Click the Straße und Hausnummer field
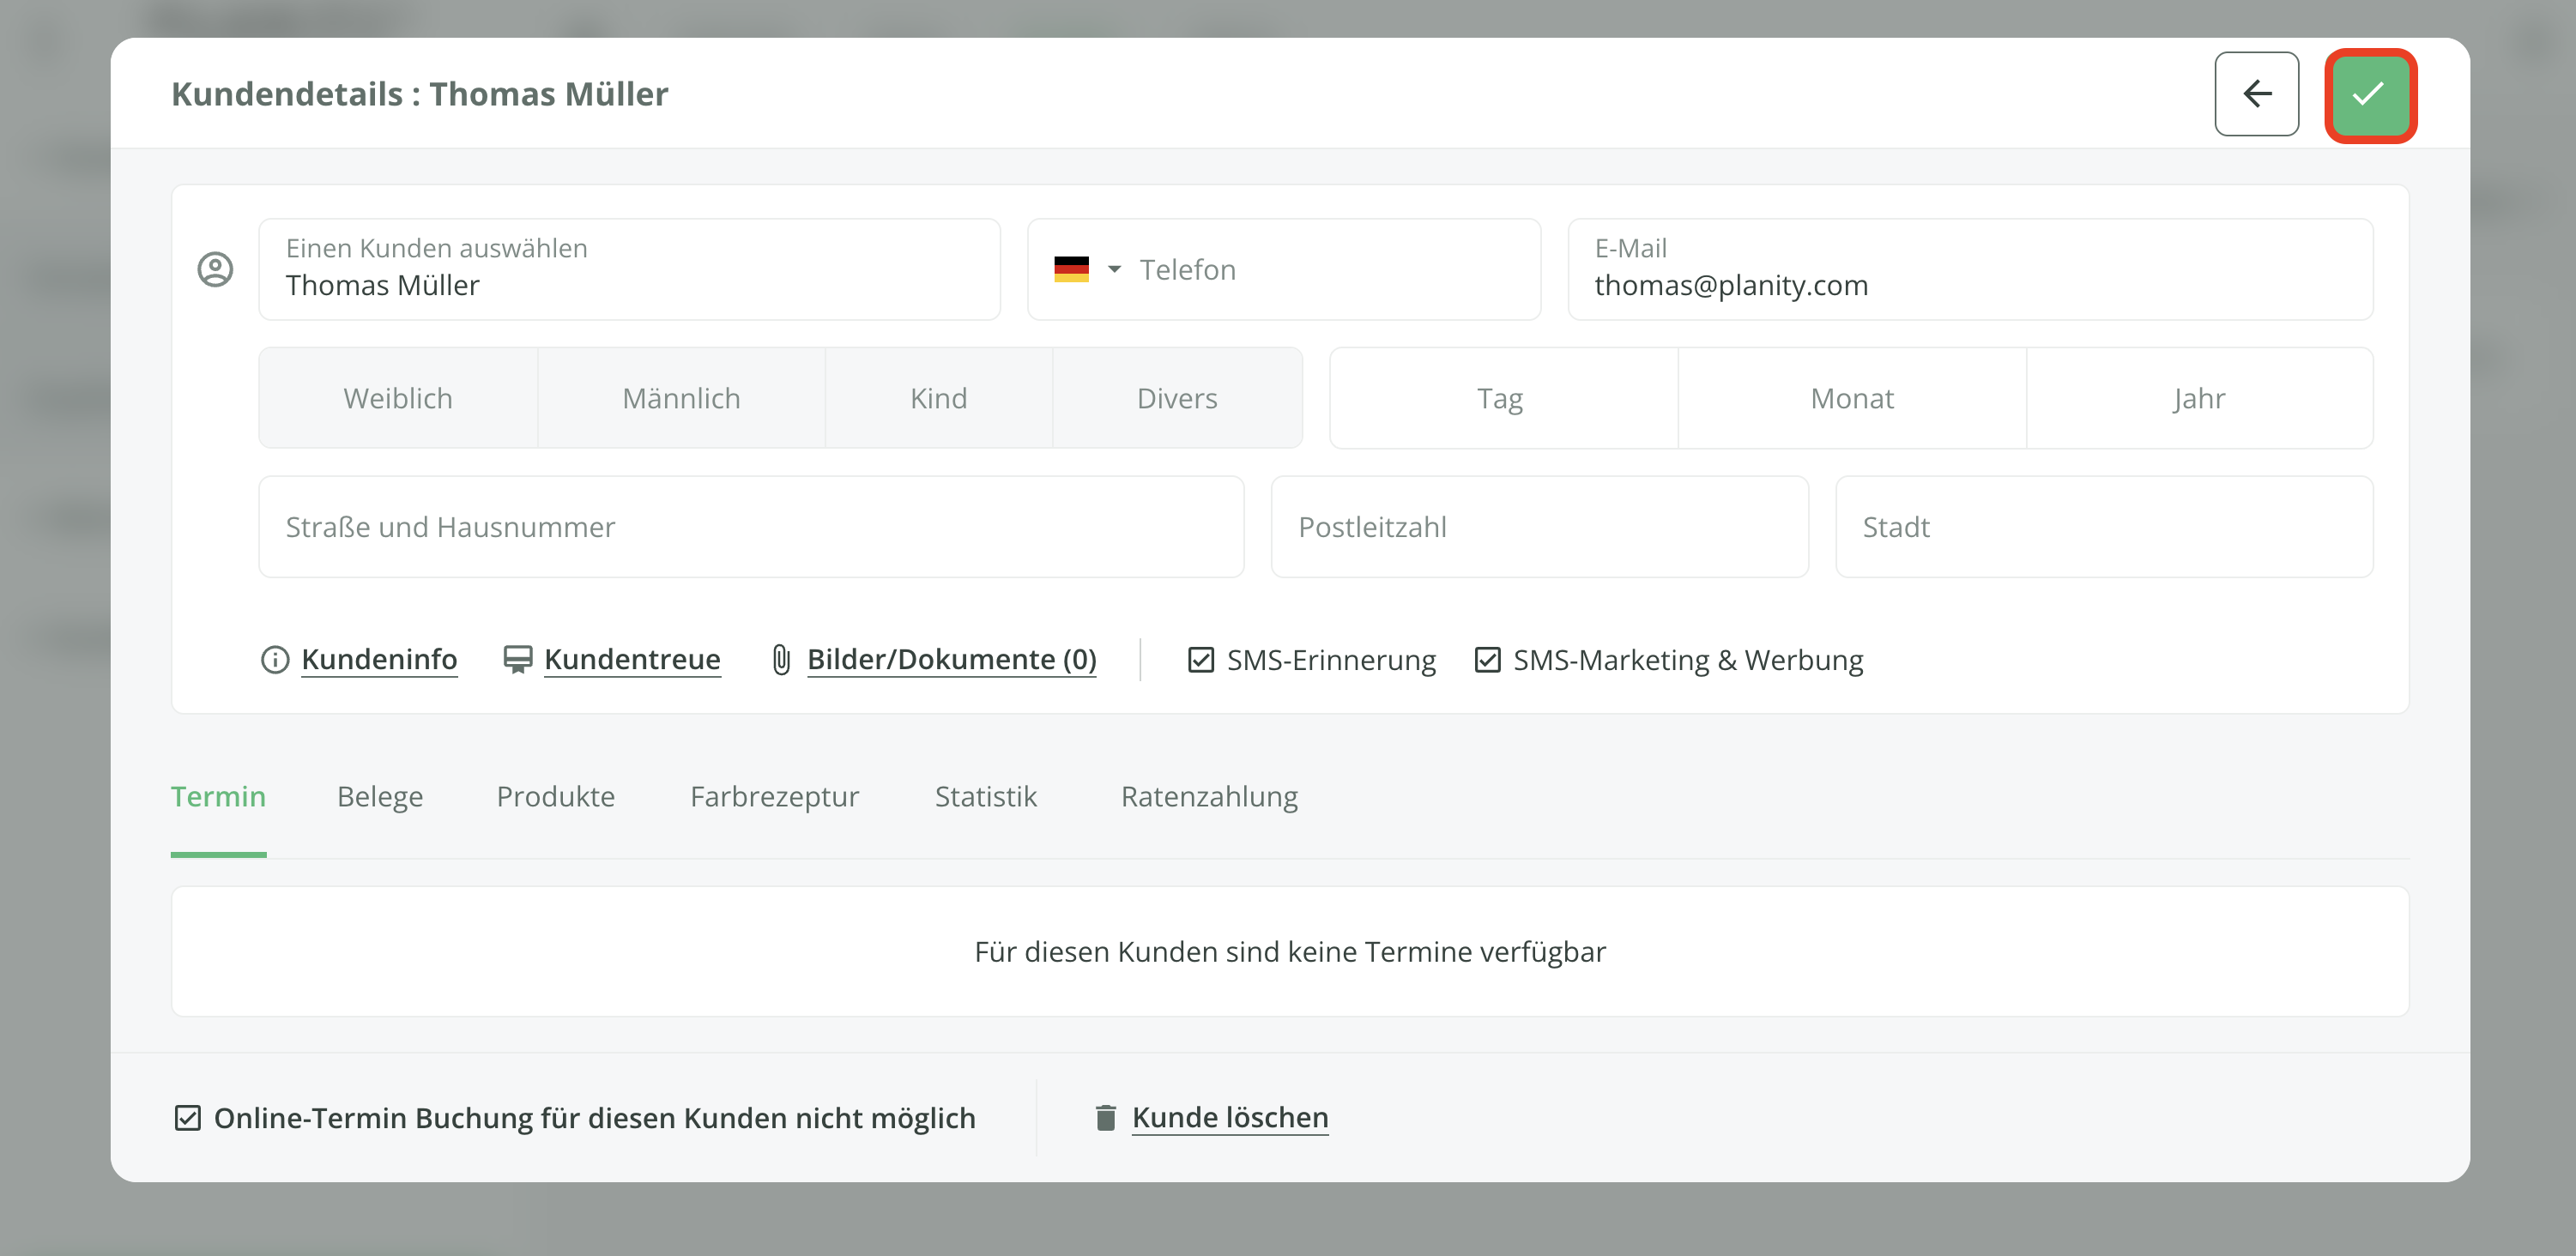The height and width of the screenshot is (1256, 2576). [x=750, y=527]
